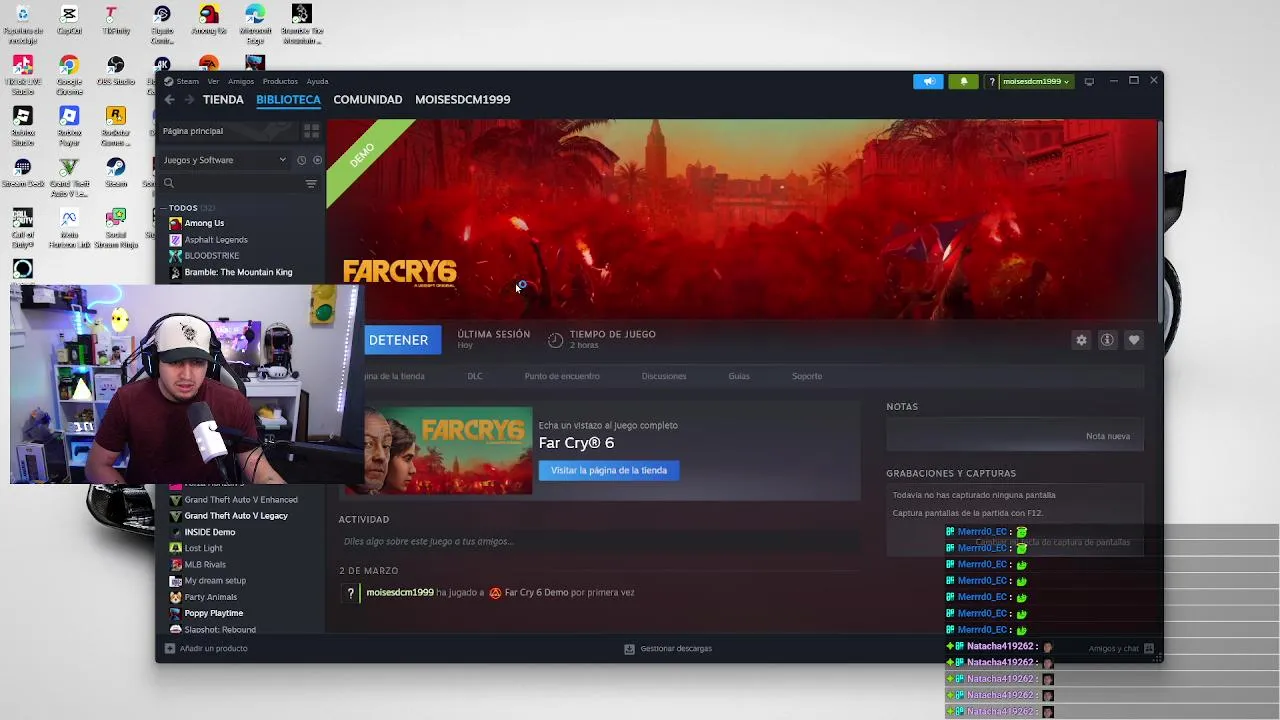
Task: Add Far Cry 6 to favorites heart
Action: [x=1134, y=340]
